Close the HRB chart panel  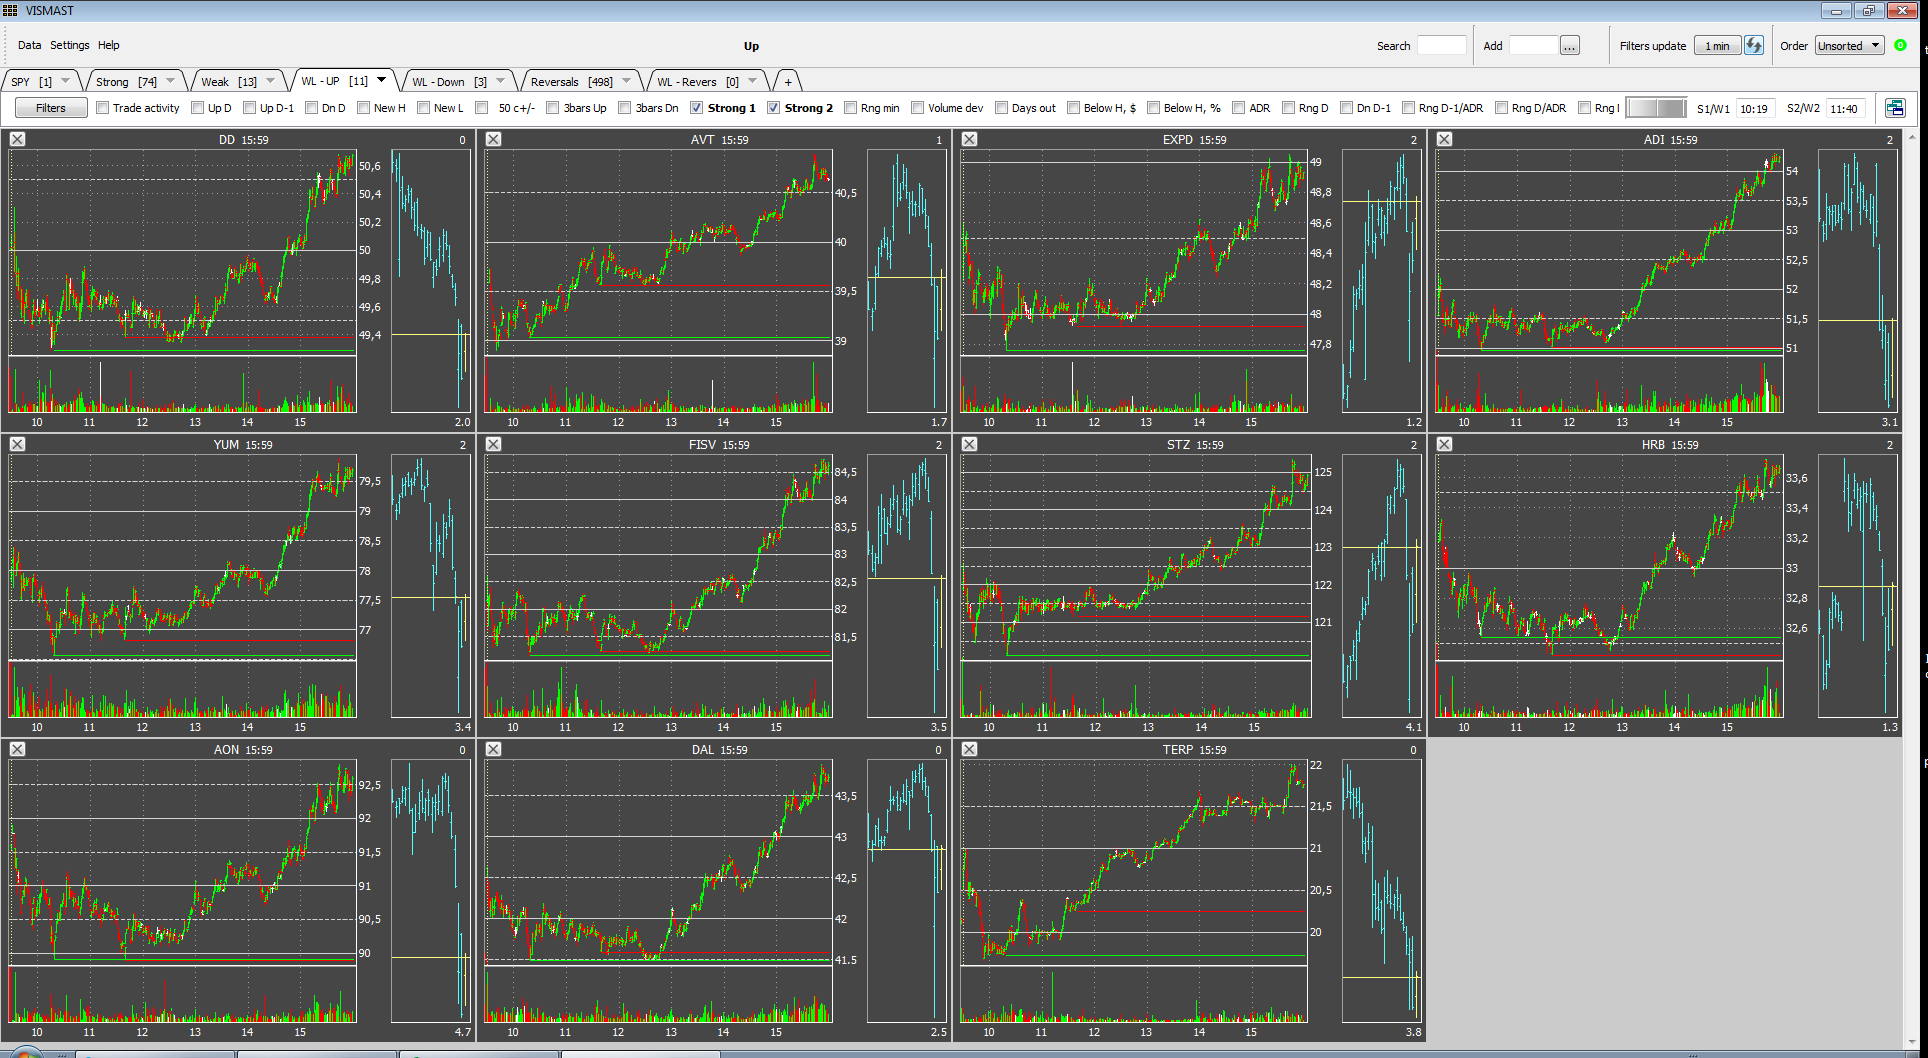1445,445
